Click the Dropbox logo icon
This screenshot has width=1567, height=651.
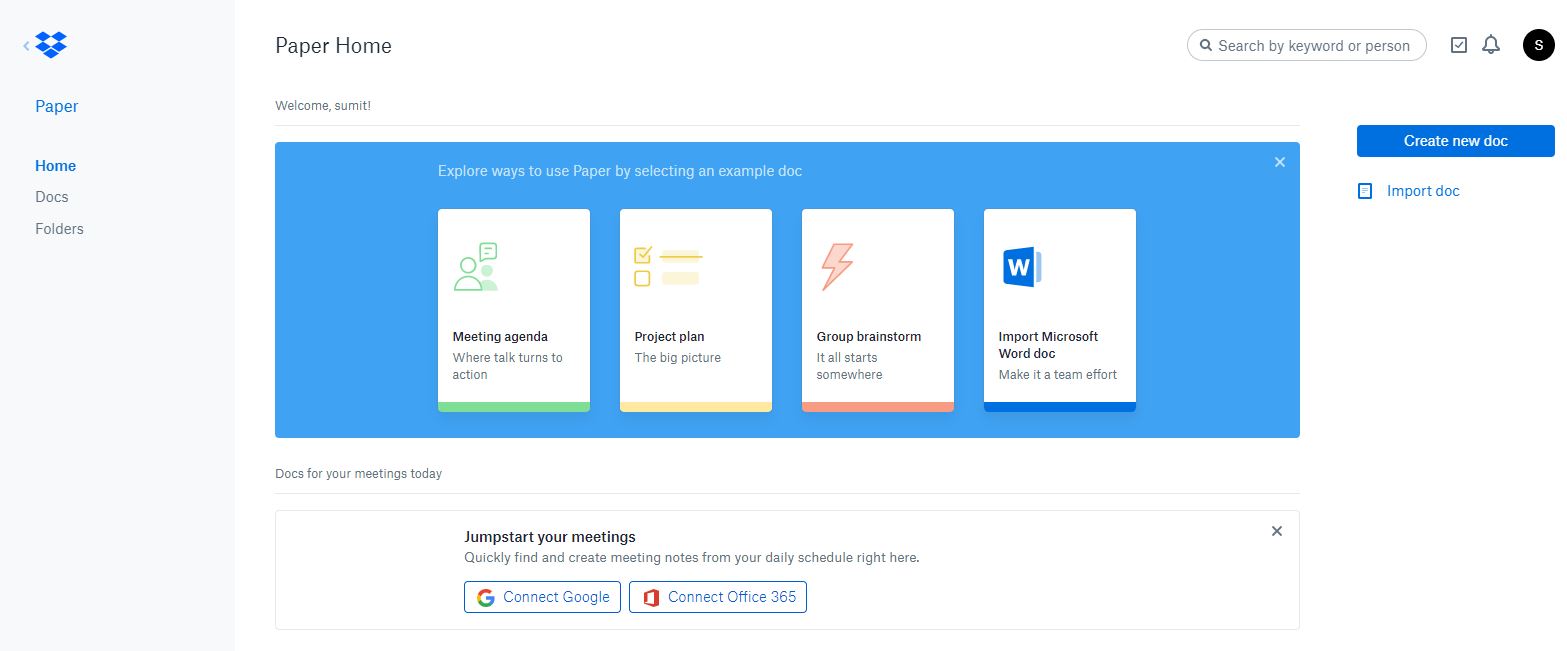[x=51, y=45]
